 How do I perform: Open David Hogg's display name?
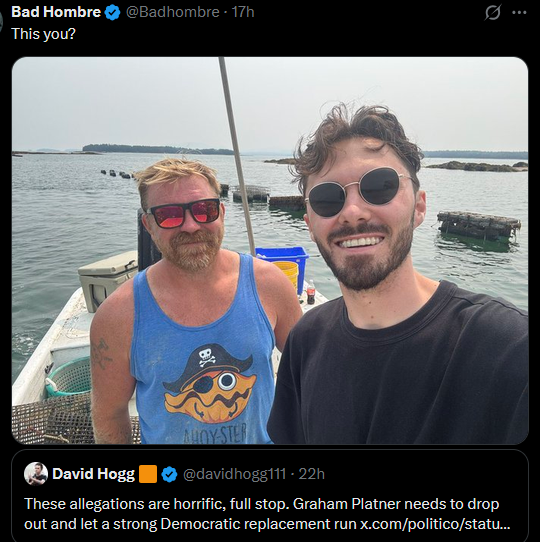93,474
